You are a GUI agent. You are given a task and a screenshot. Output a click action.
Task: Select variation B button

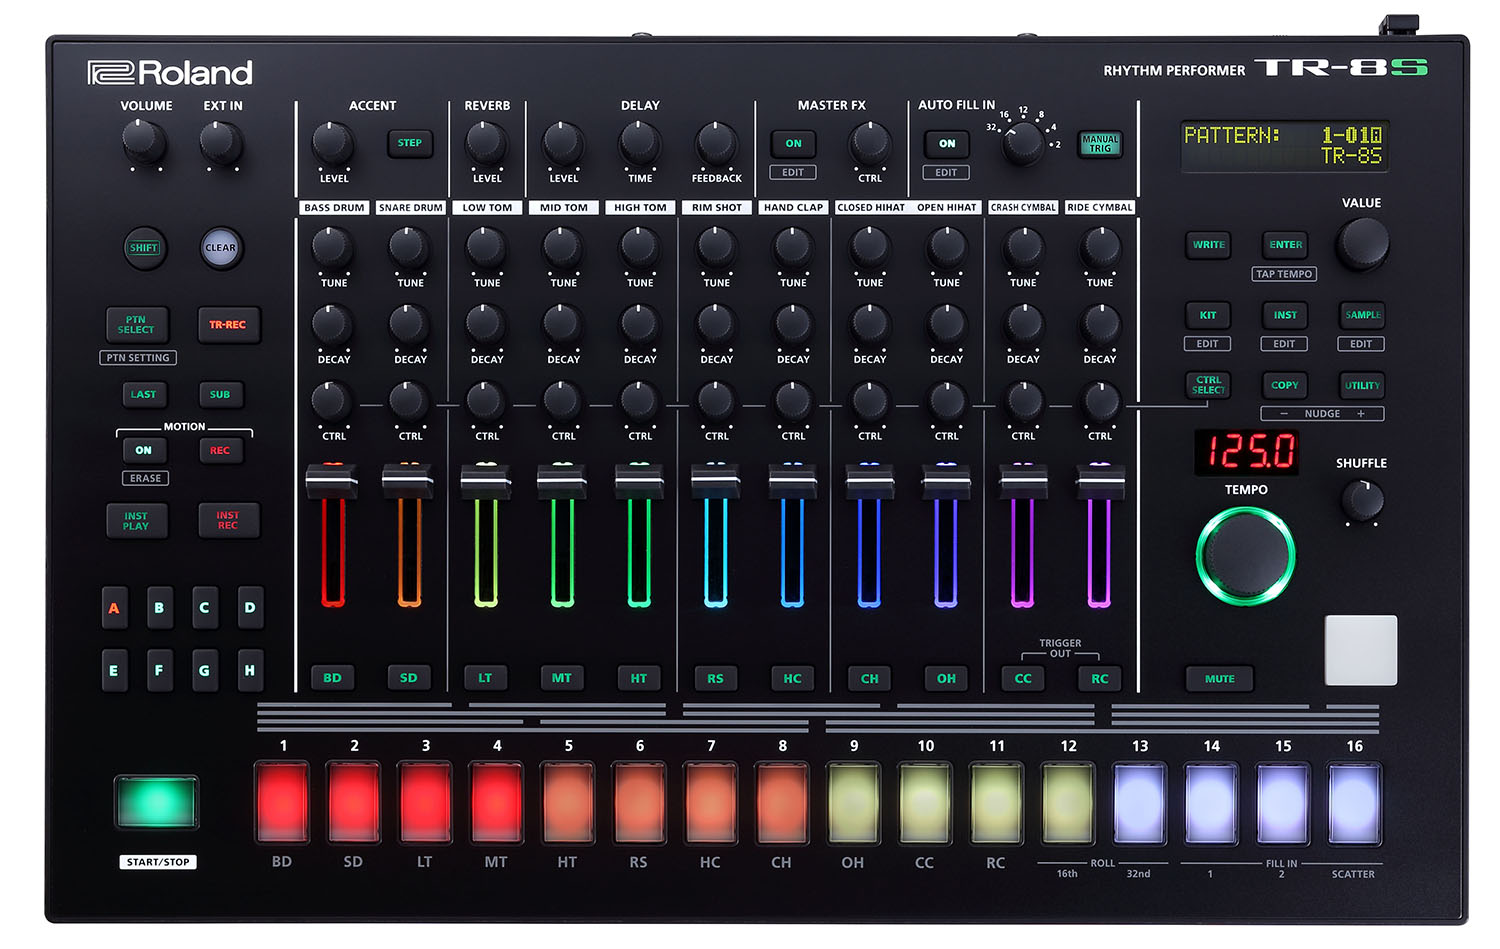[x=159, y=608]
